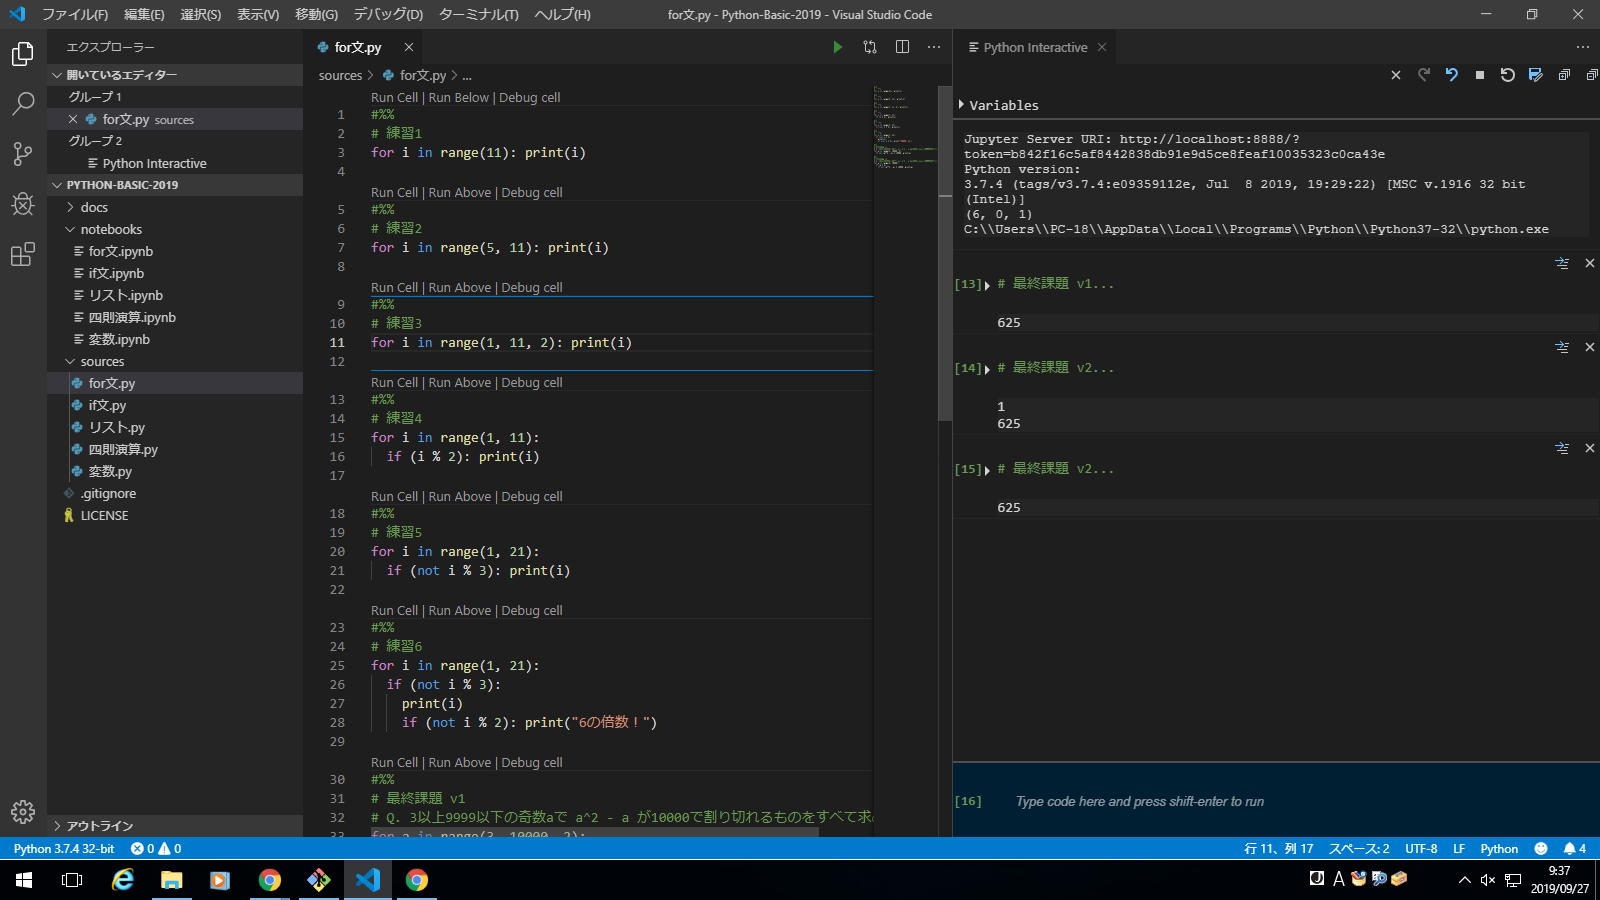This screenshot has height=900, width=1600.
Task: Click the undo icon in Python Interactive
Action: (x=1451, y=75)
